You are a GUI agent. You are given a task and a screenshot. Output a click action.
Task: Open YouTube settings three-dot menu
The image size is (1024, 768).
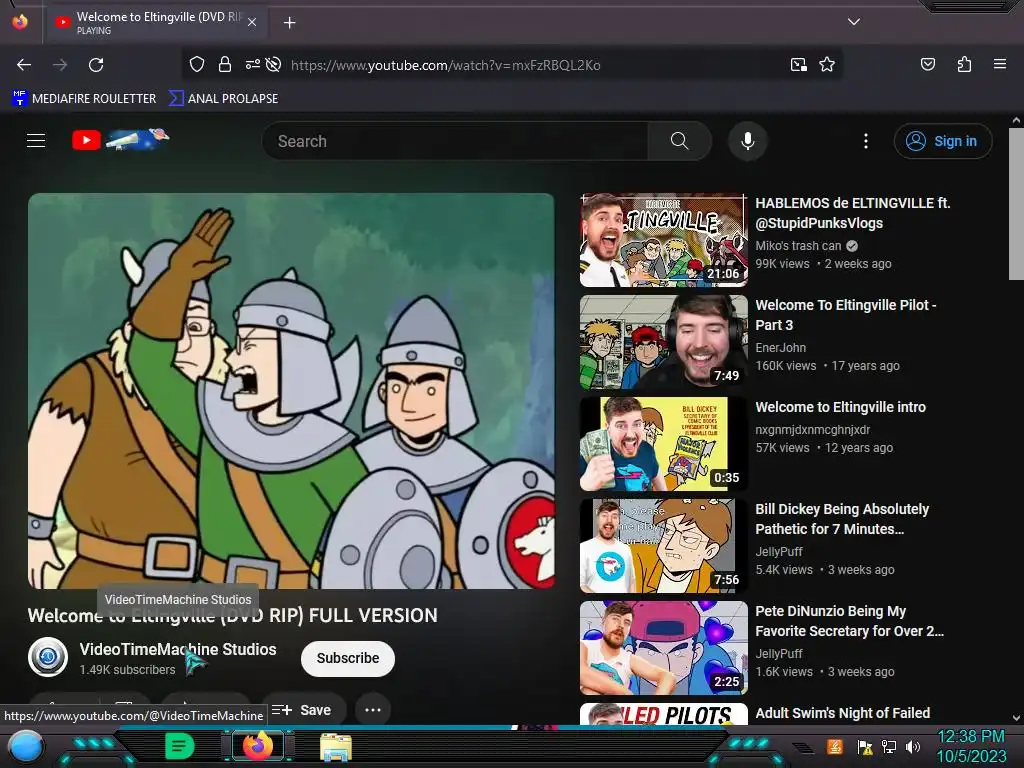pos(866,141)
